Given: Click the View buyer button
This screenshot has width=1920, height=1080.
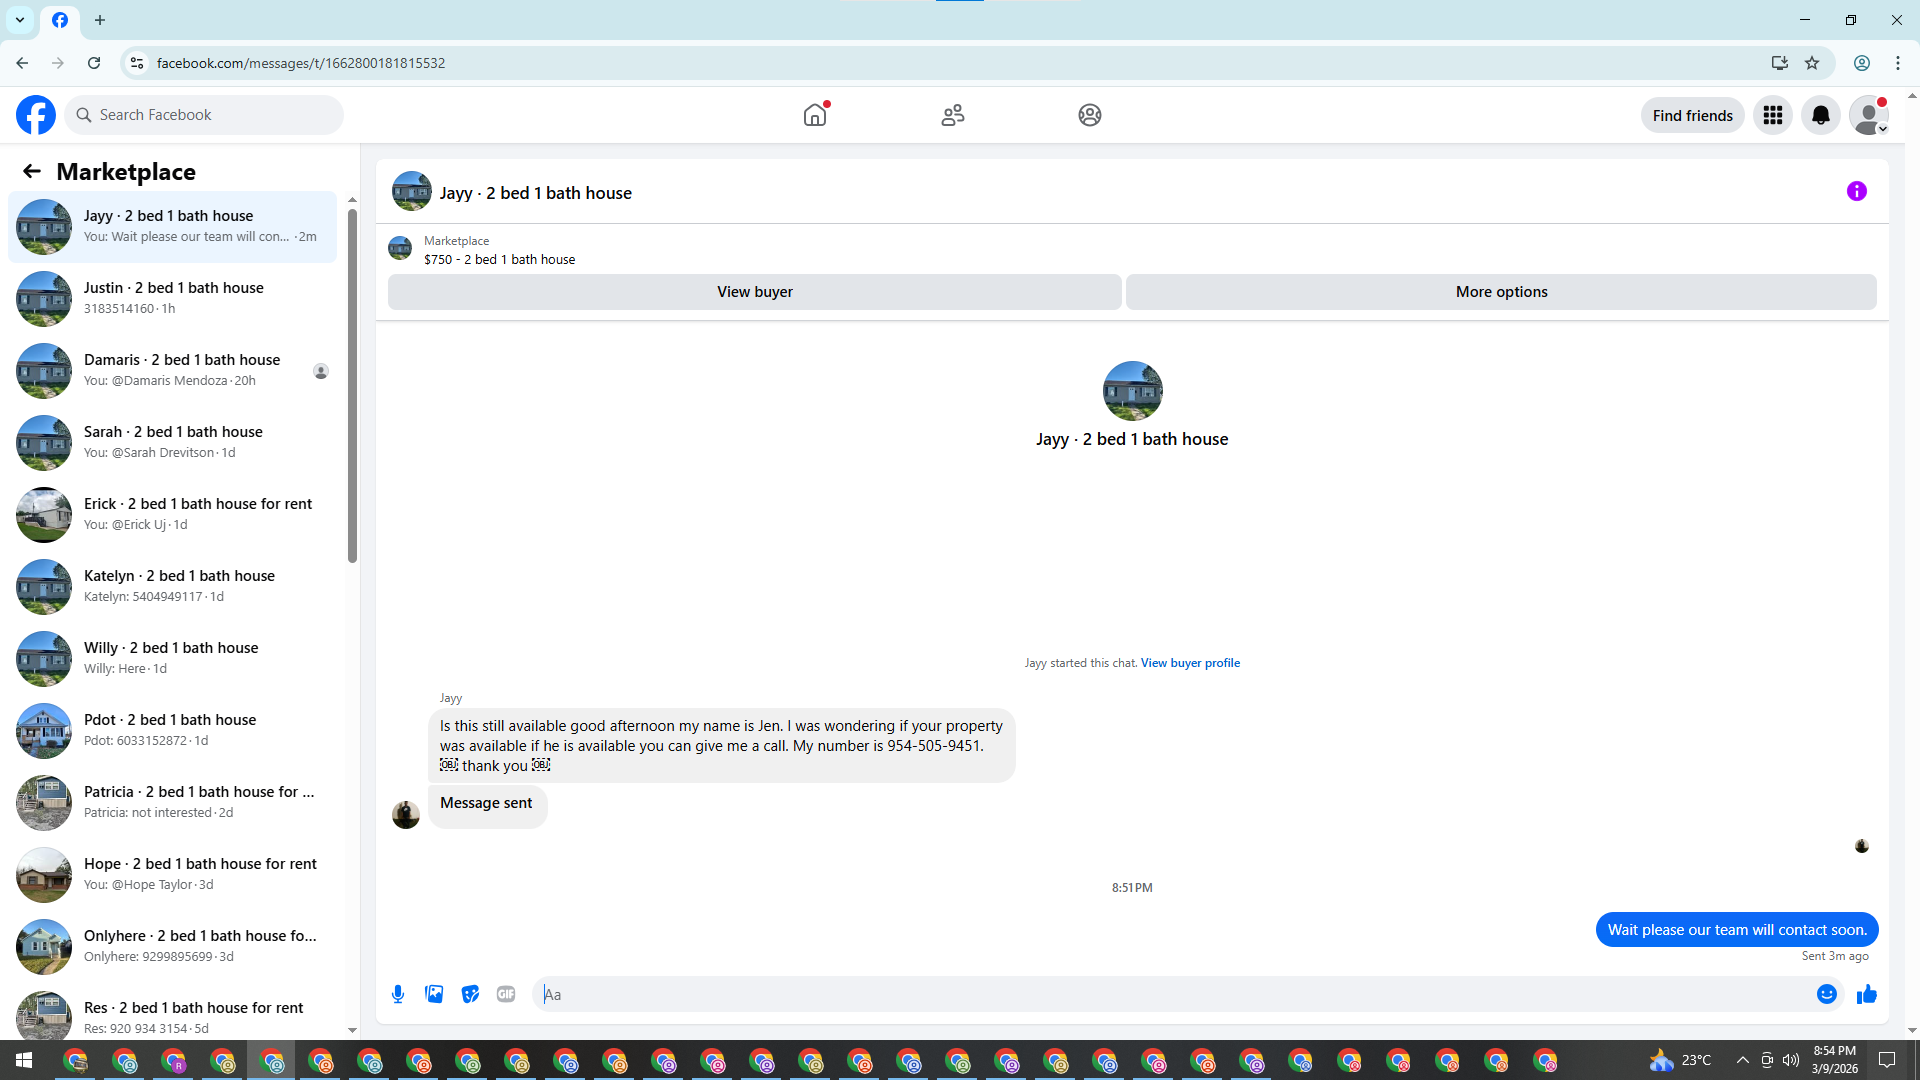Looking at the screenshot, I should tap(754, 292).
